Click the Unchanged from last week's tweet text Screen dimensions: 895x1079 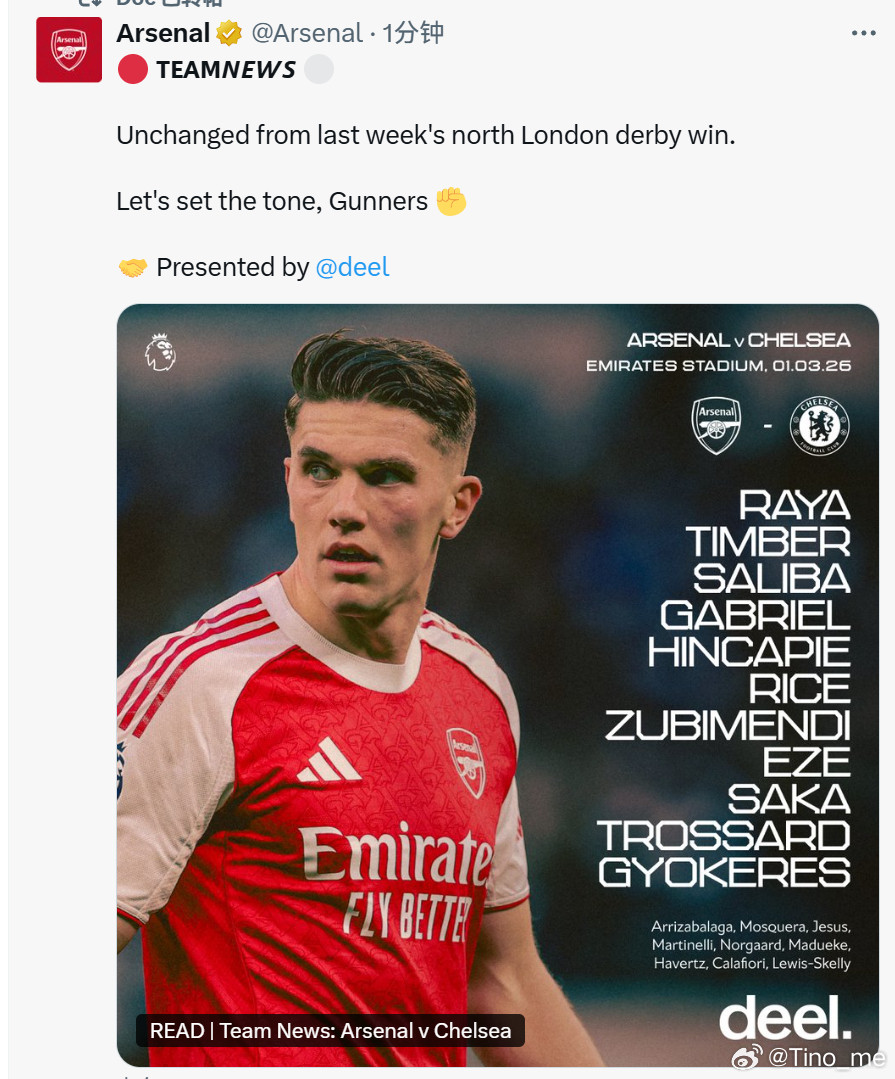coord(425,135)
